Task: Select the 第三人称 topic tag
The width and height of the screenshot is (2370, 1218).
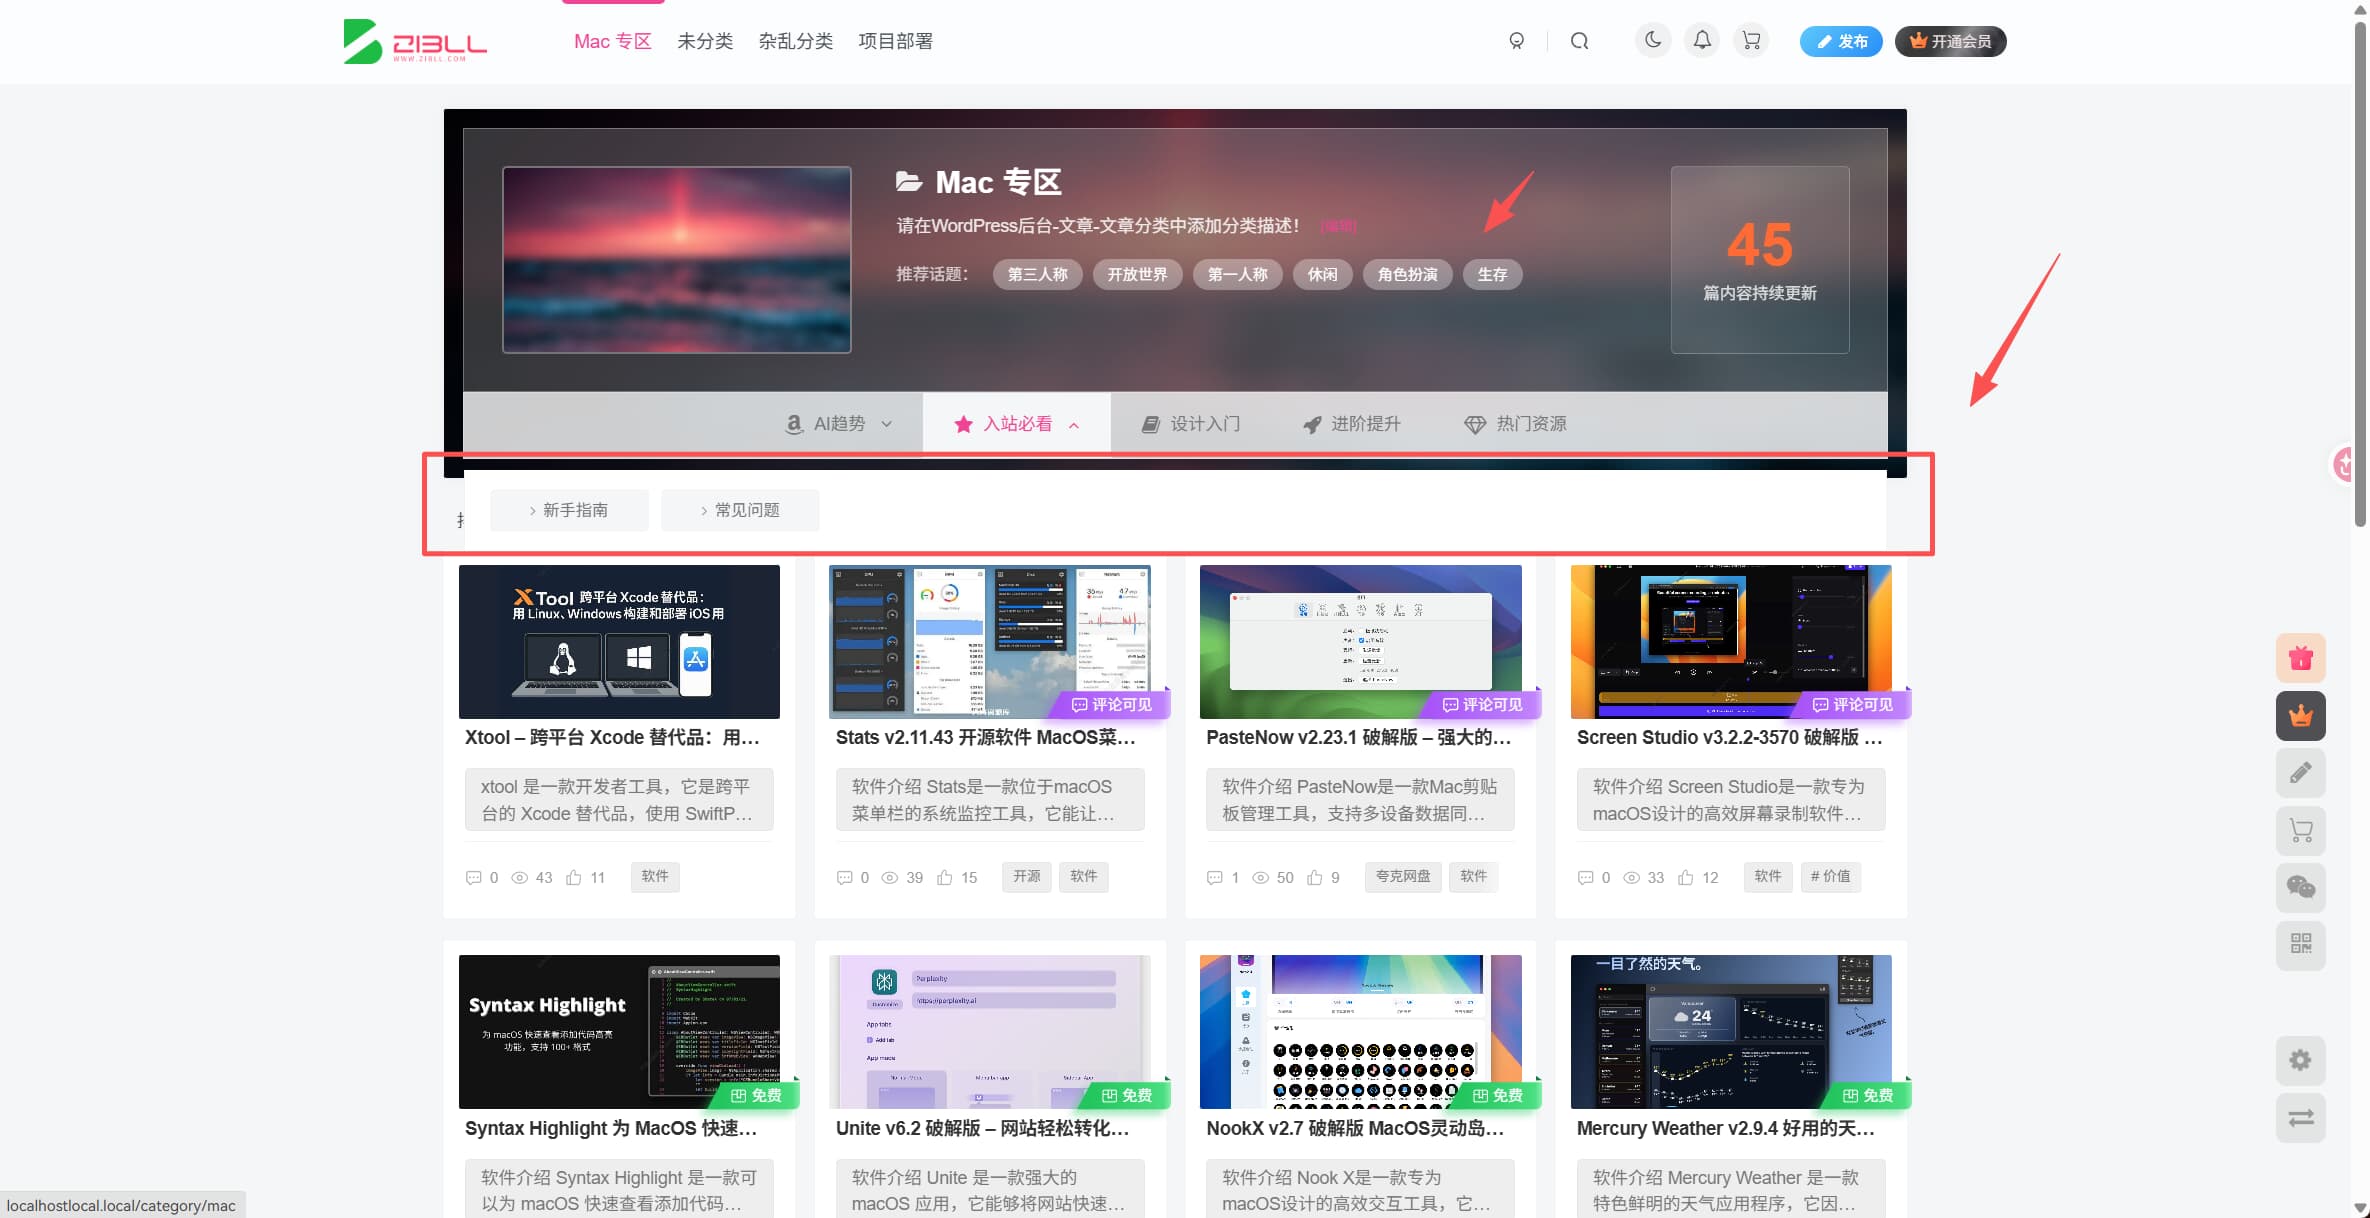Action: click(x=1037, y=274)
